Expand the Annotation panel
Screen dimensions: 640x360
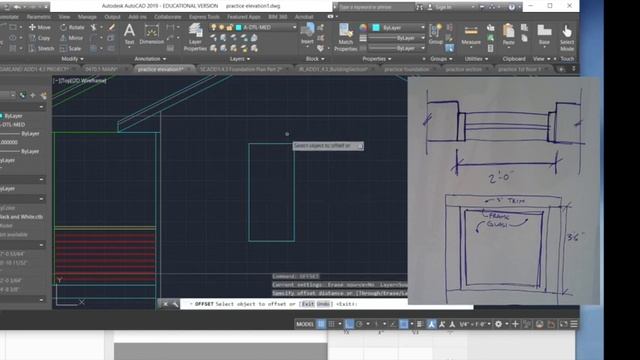pos(150,59)
